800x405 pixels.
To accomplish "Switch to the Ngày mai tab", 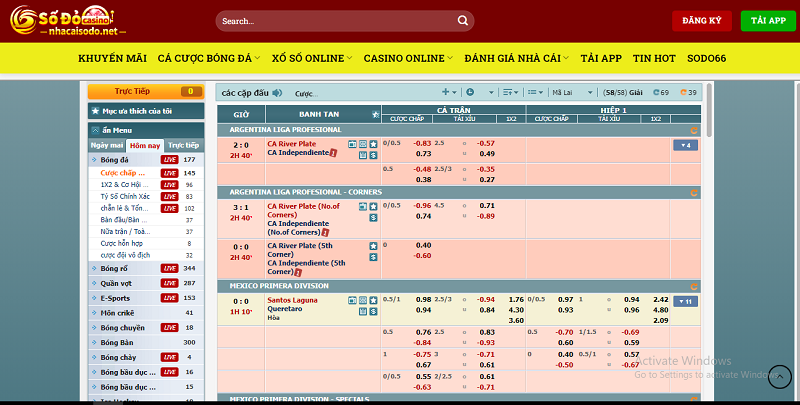I will [x=106, y=145].
